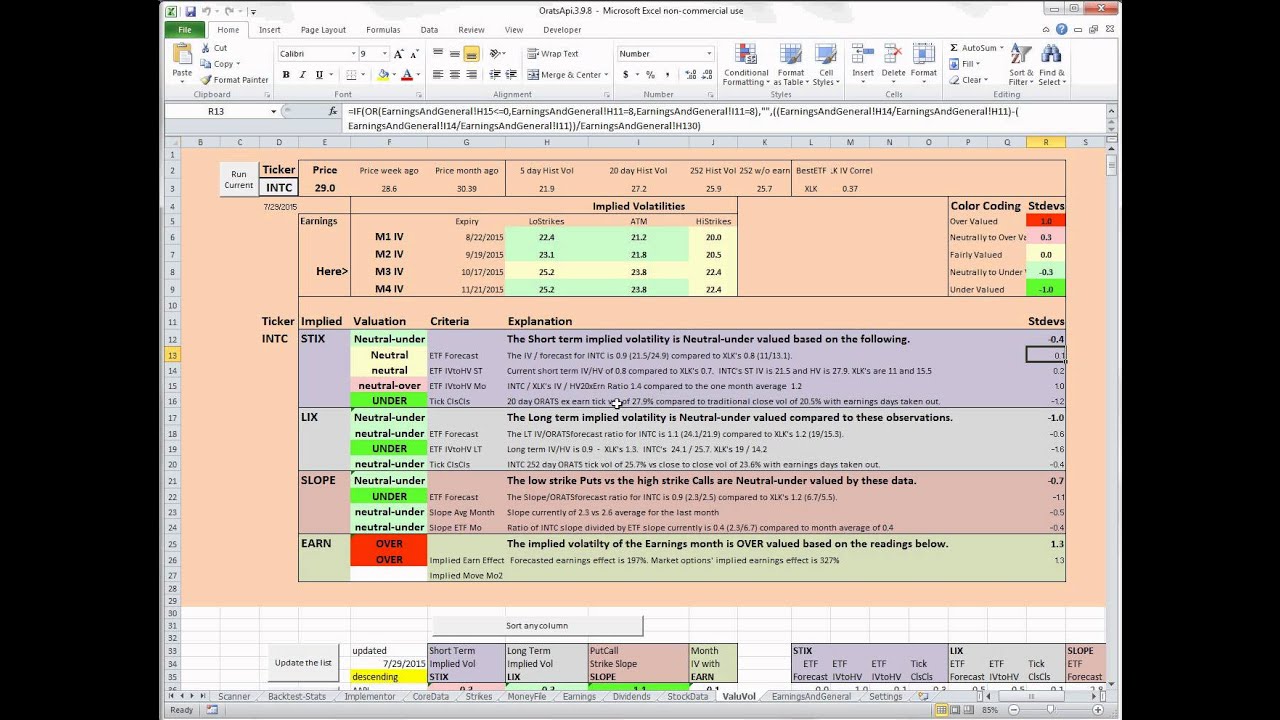Open the fill color dropdown arrow
The height and width of the screenshot is (720, 1280).
pos(394,75)
